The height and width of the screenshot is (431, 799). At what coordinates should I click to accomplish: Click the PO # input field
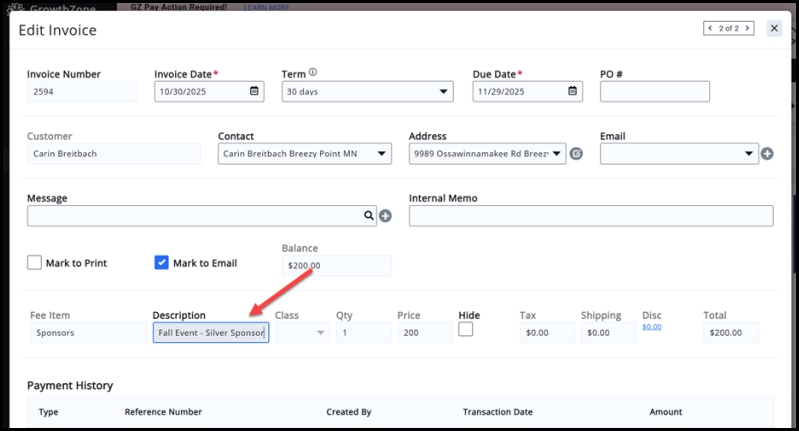point(654,92)
